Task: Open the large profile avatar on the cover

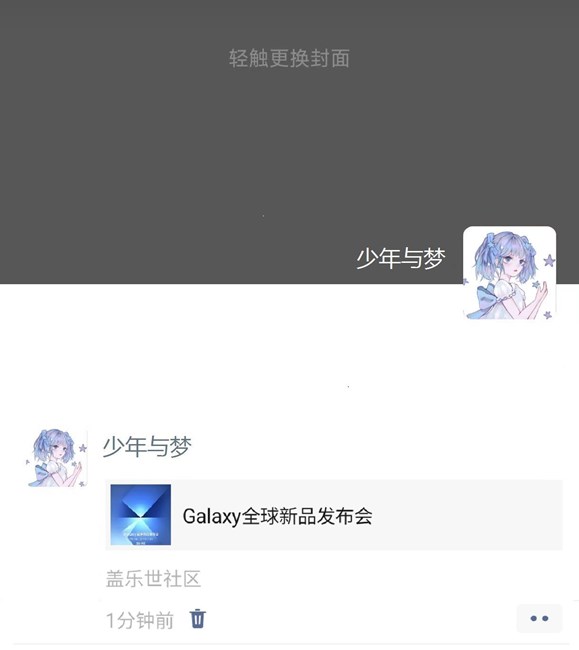Action: tap(509, 273)
